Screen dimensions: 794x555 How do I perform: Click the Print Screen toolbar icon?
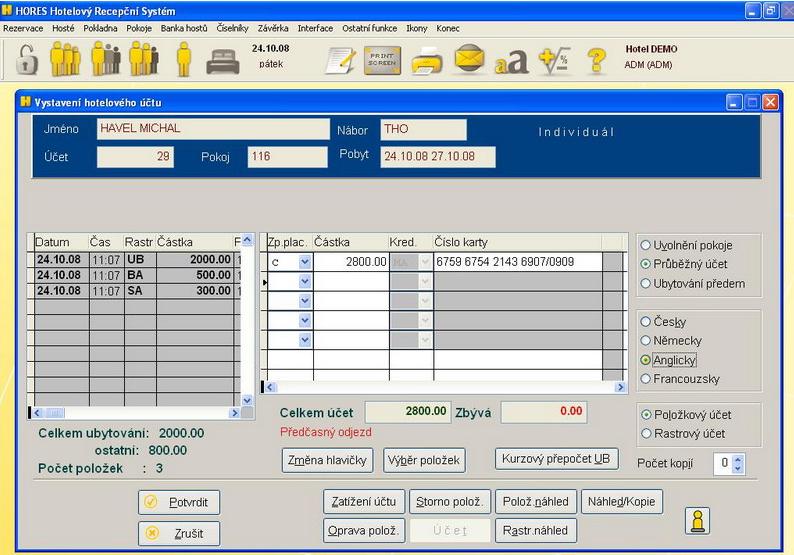[x=384, y=61]
